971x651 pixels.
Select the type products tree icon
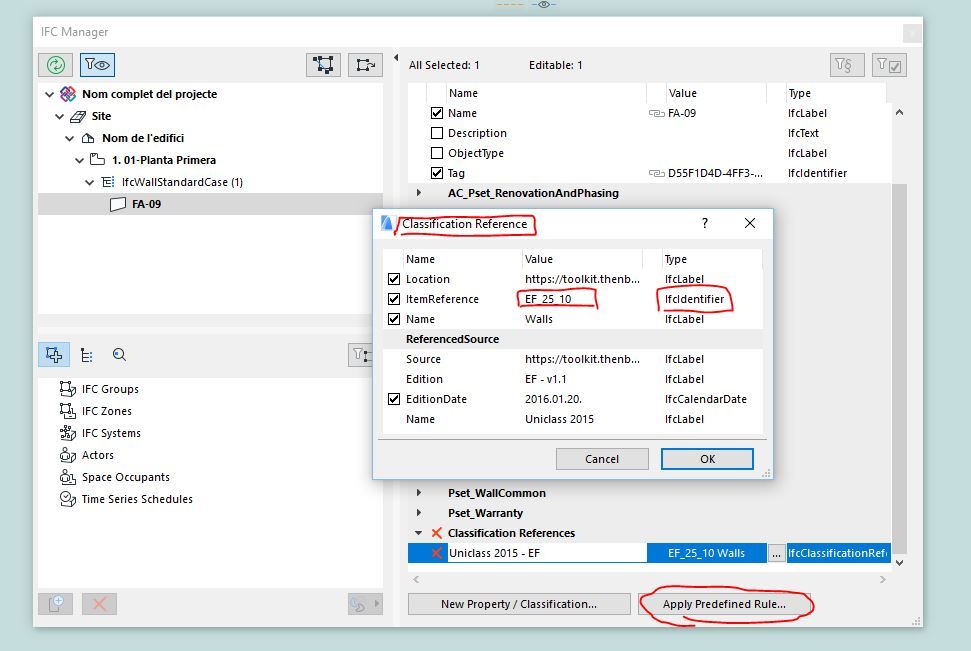(87, 355)
